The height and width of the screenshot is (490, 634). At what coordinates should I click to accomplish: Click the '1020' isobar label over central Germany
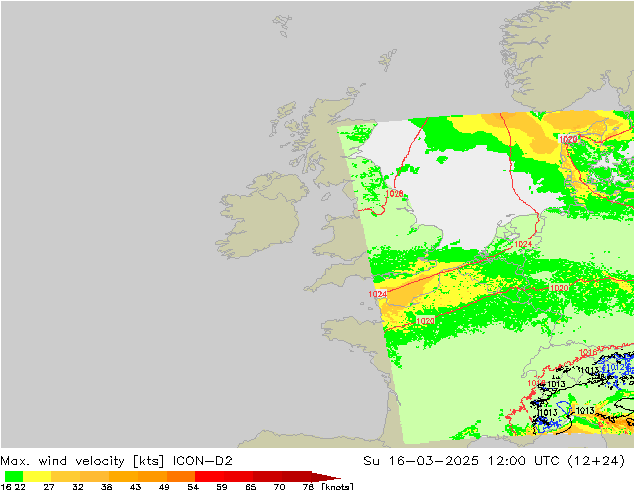[x=559, y=288]
